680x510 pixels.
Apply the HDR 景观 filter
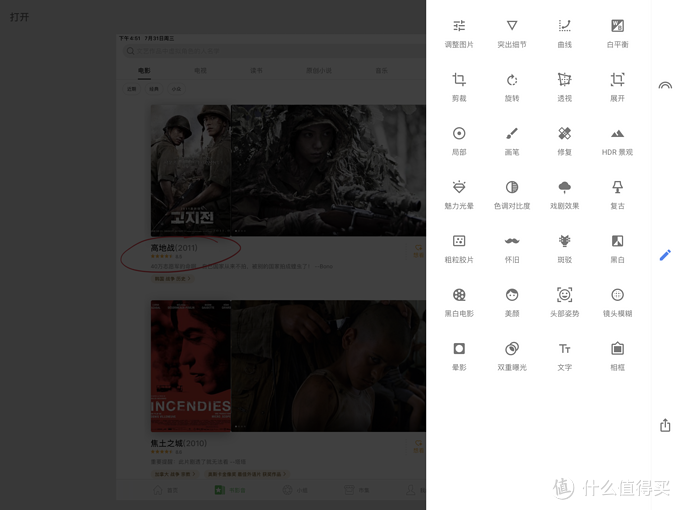coord(617,141)
